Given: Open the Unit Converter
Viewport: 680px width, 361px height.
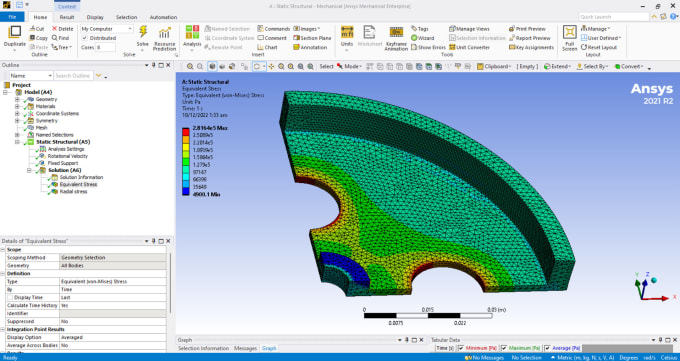Looking at the screenshot, I should 469,47.
